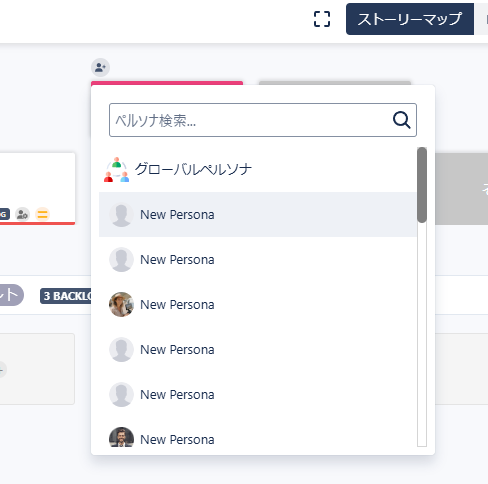Click the person-gear icon on the story card
Image resolution: width=488 pixels, height=484 pixels.
tap(22, 214)
